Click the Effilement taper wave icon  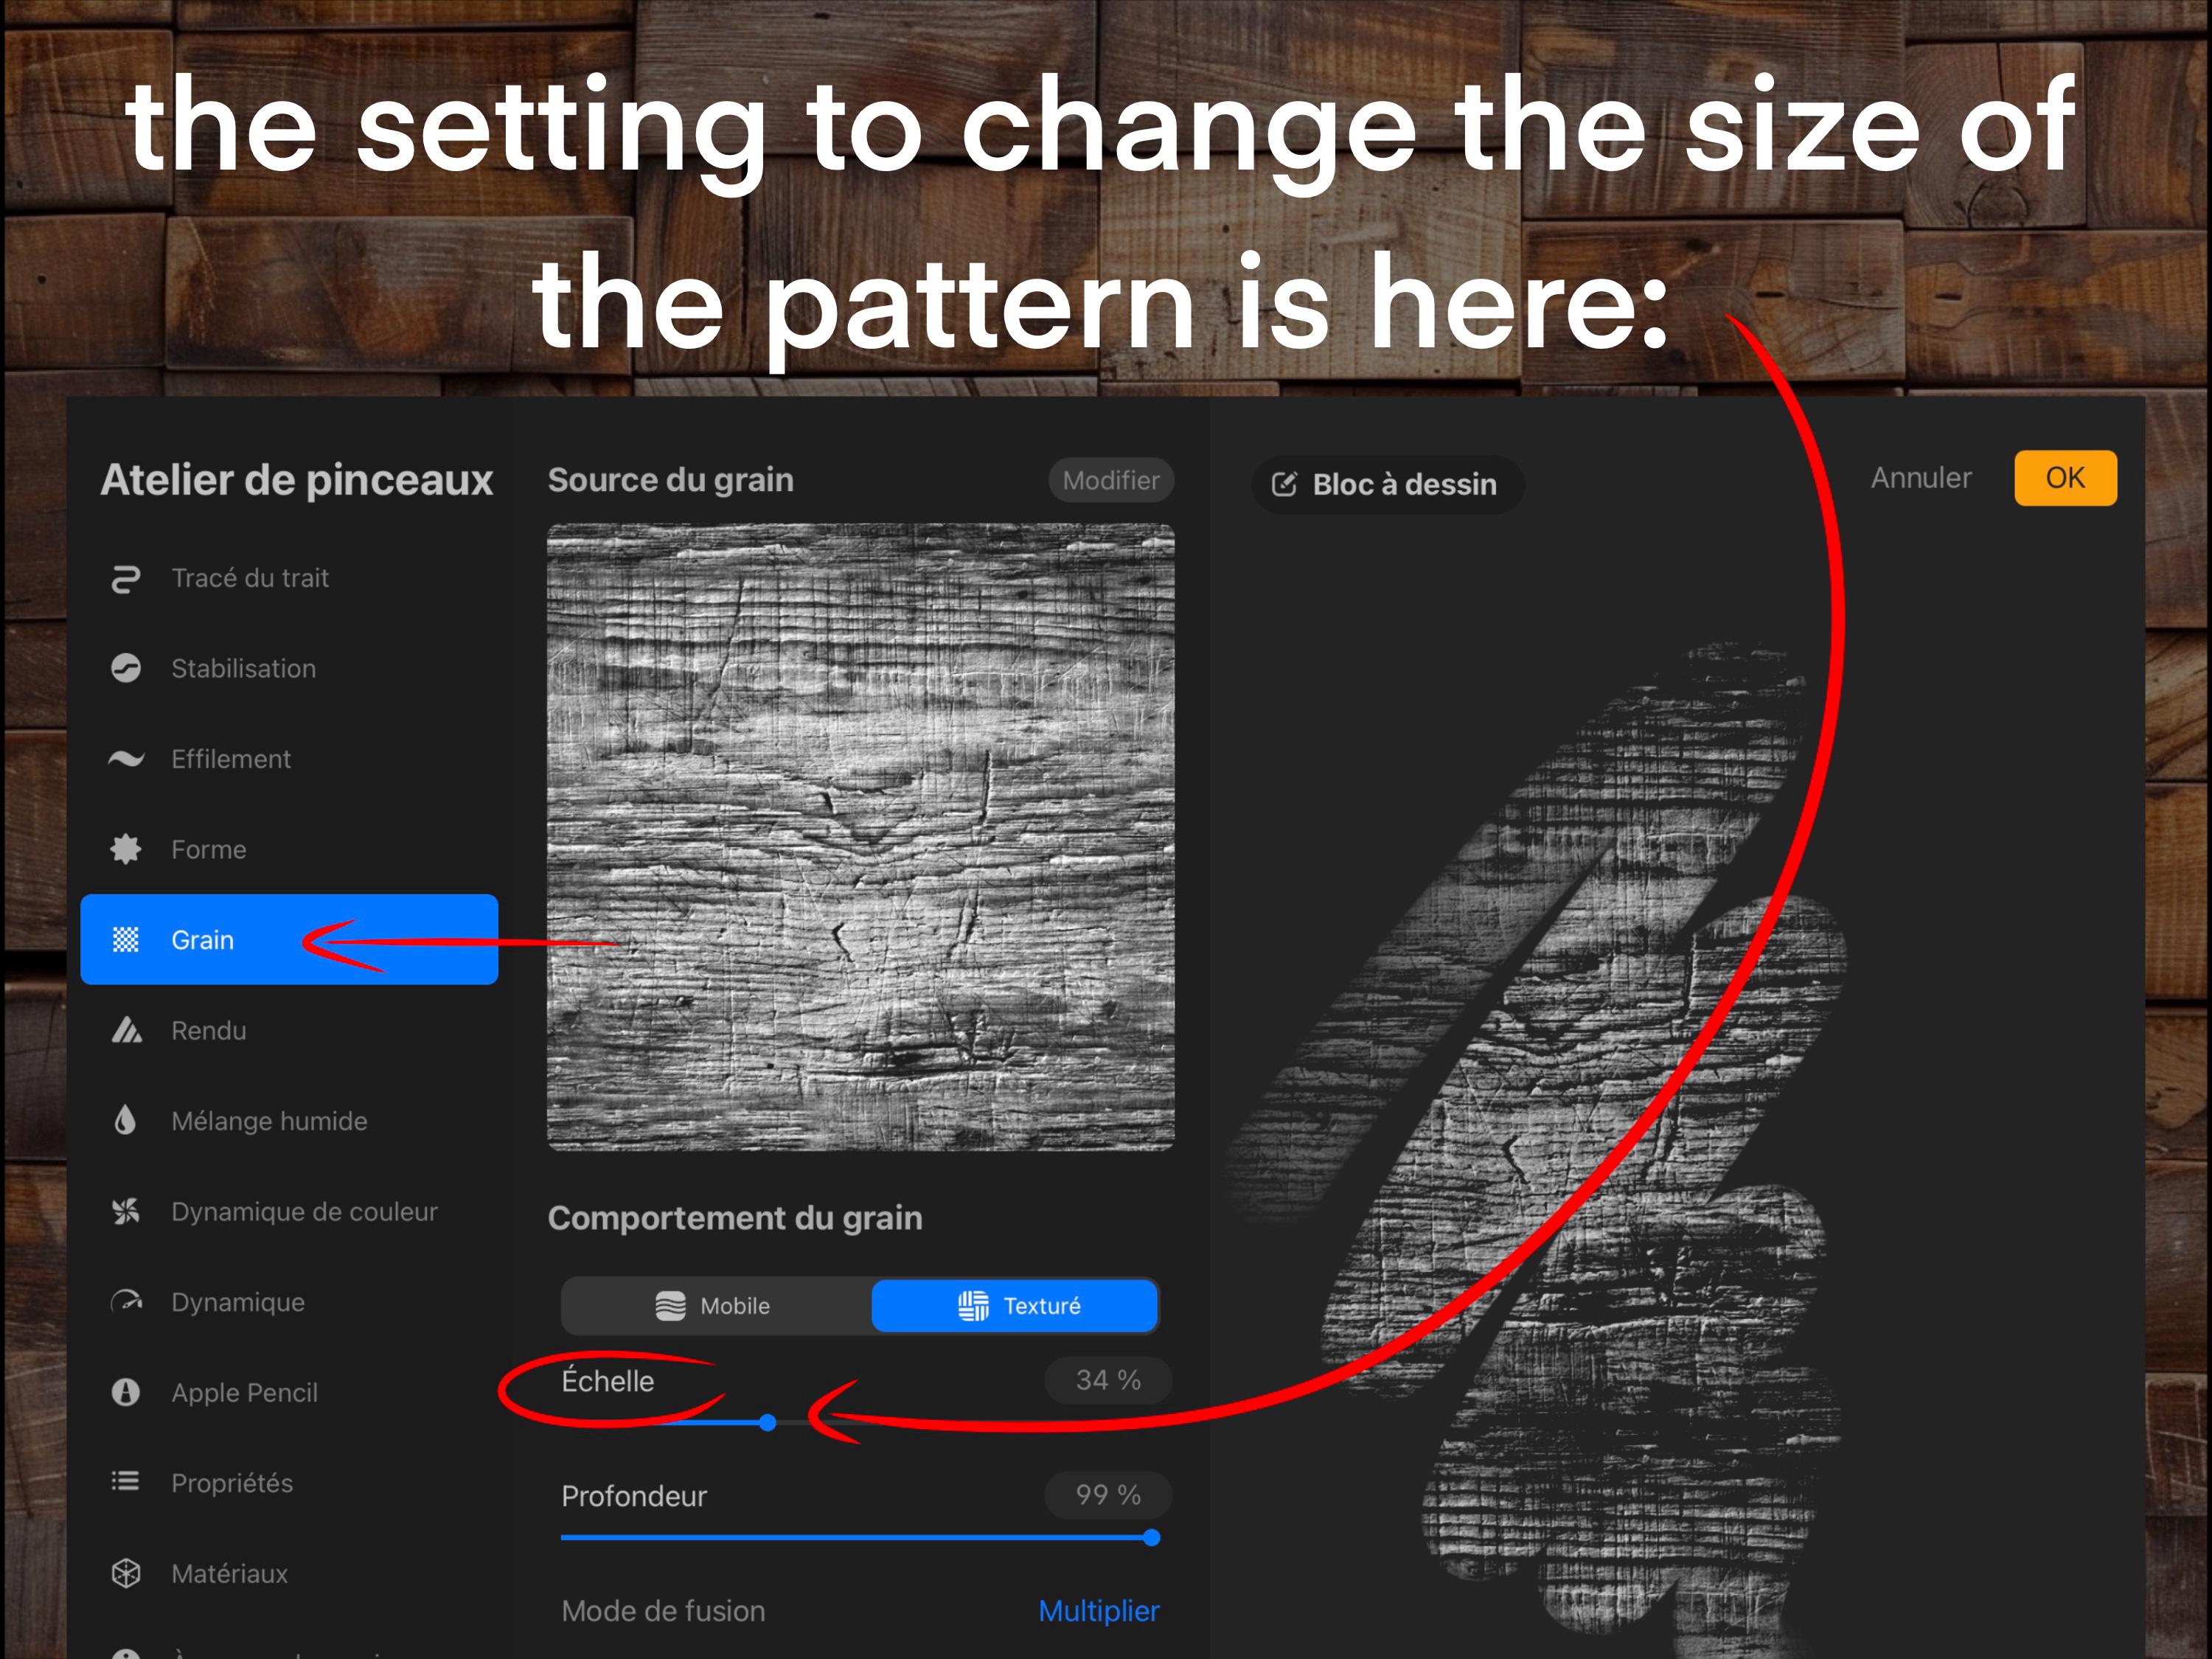(x=125, y=759)
